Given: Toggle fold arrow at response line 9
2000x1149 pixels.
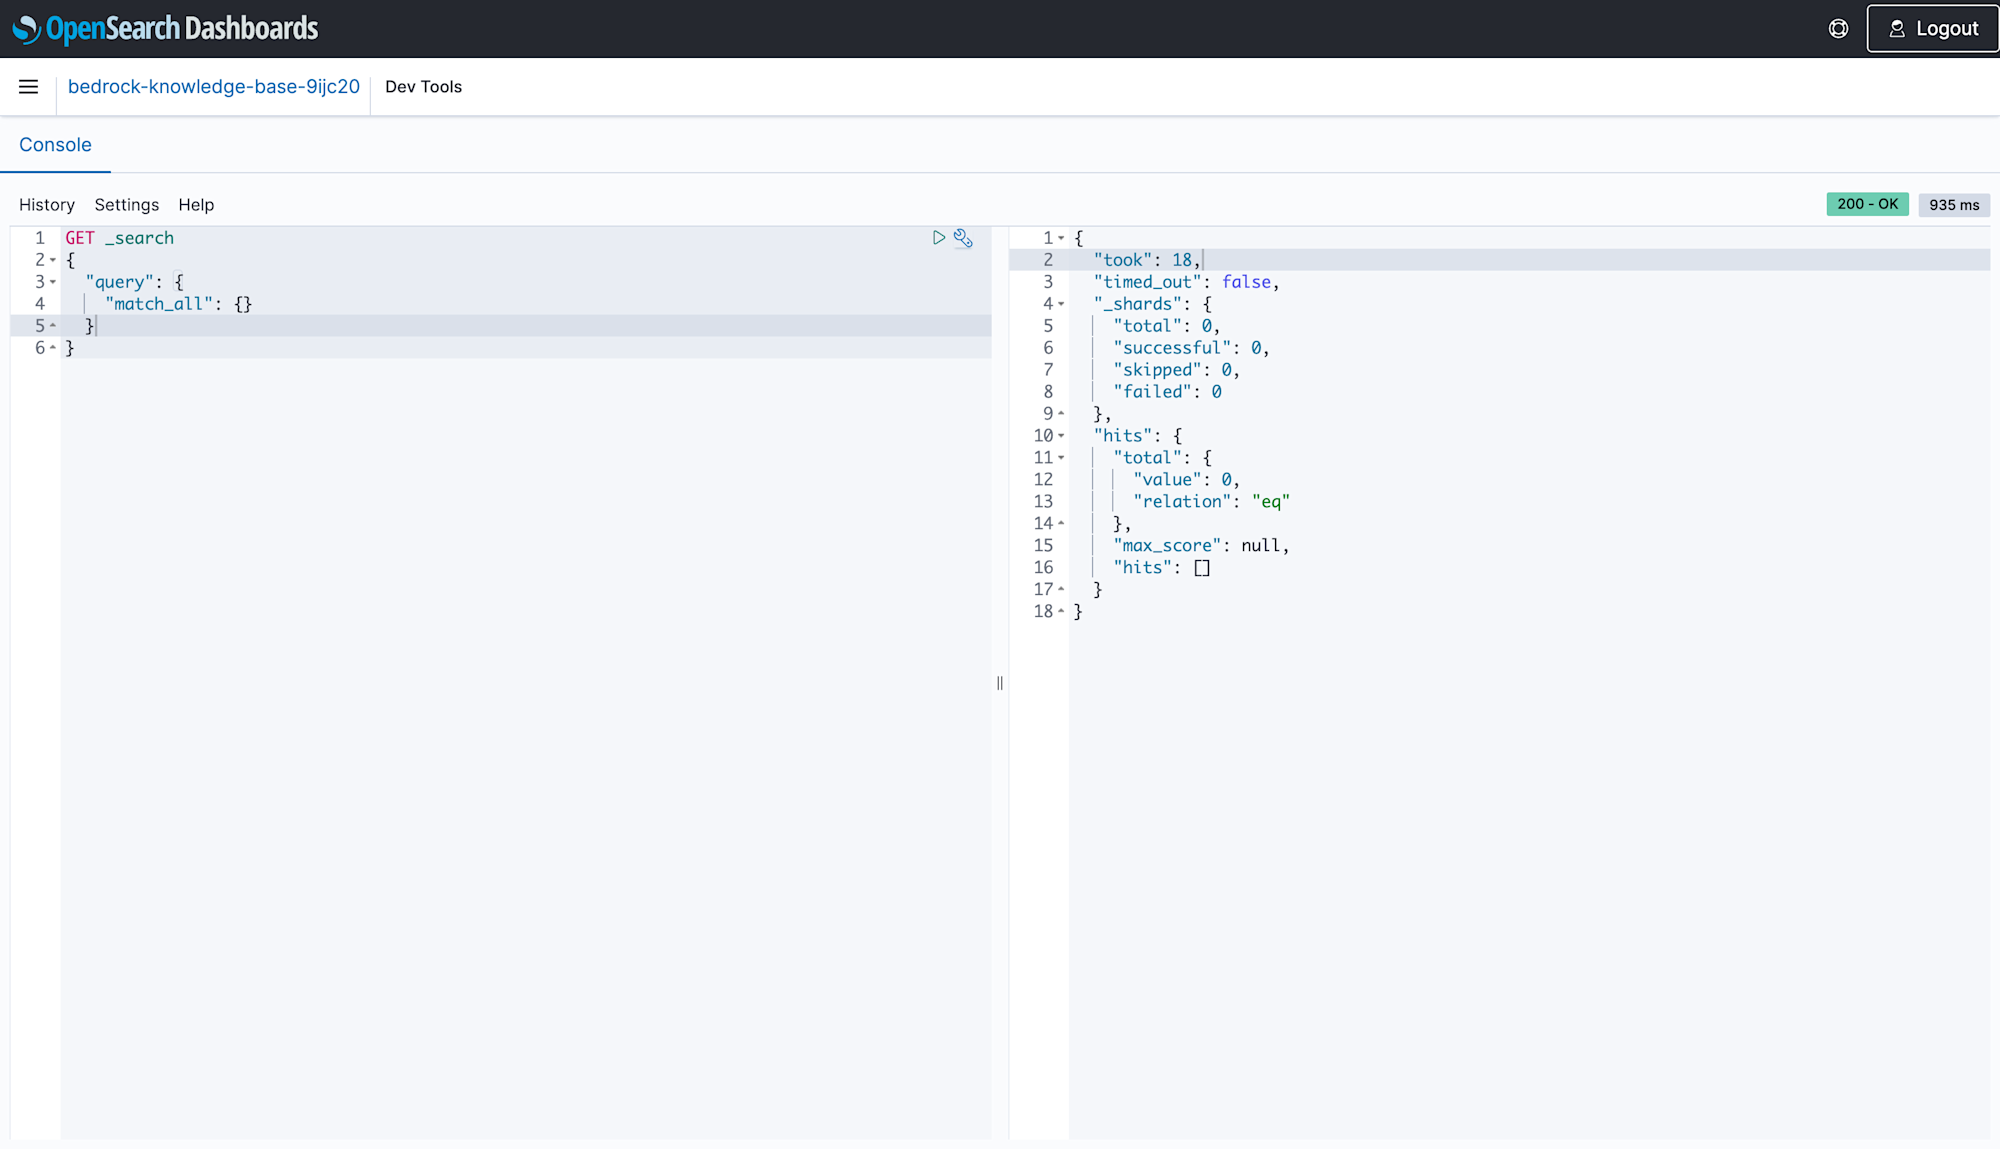Looking at the screenshot, I should (1061, 414).
